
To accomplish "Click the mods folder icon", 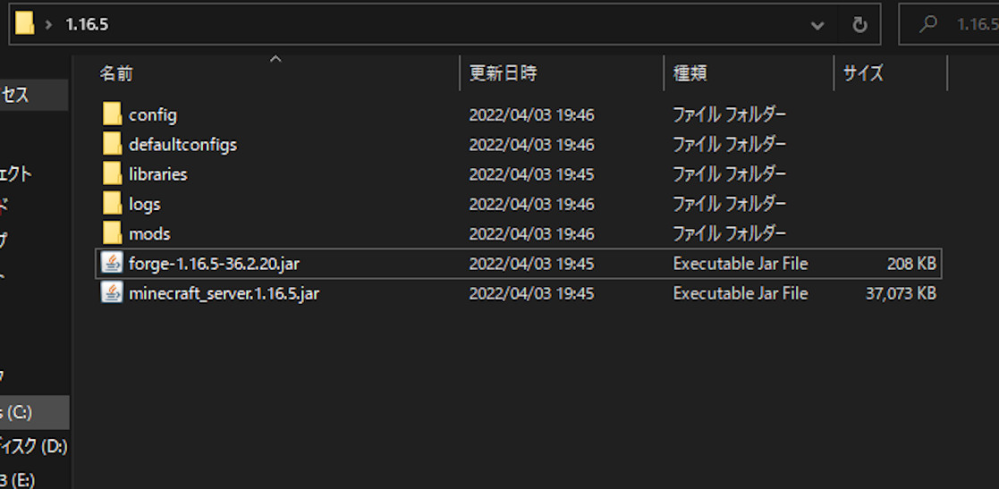I will coord(112,233).
